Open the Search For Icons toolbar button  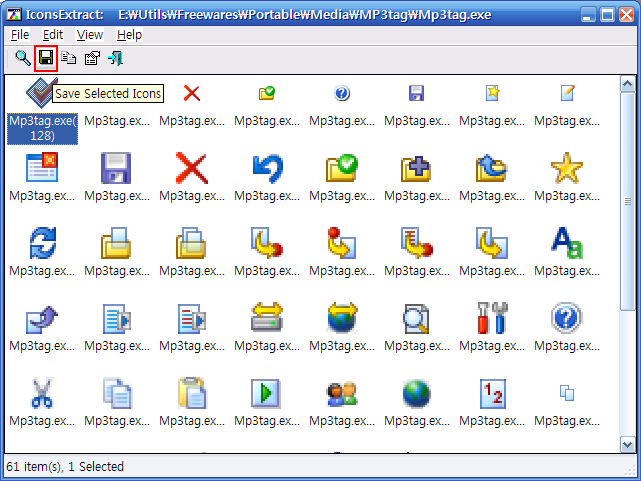(x=22, y=58)
